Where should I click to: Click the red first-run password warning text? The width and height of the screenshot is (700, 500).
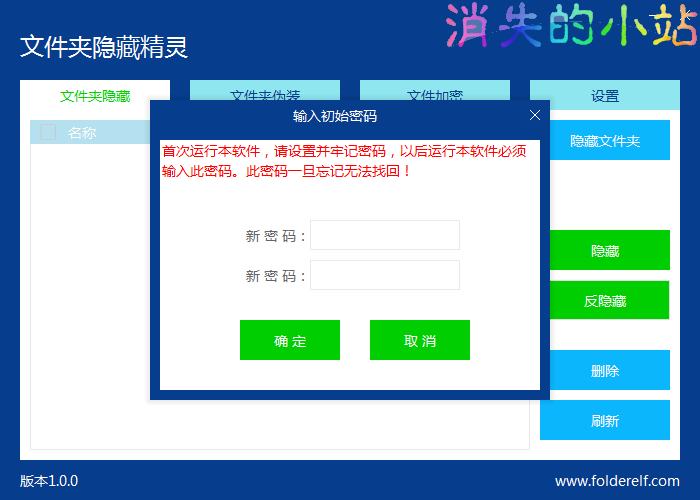click(344, 161)
